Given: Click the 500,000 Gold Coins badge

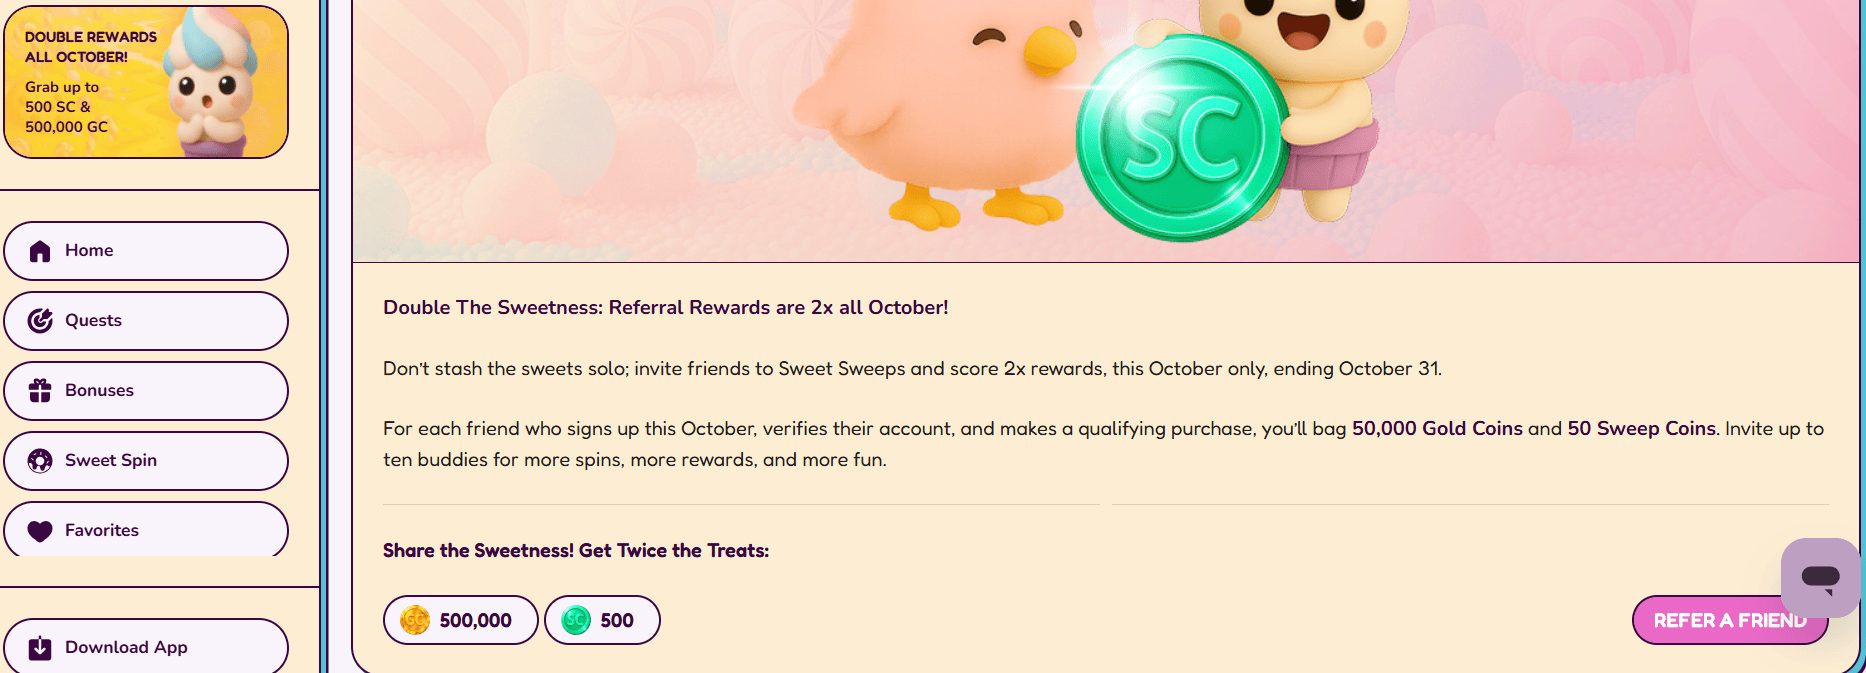Looking at the screenshot, I should point(460,620).
